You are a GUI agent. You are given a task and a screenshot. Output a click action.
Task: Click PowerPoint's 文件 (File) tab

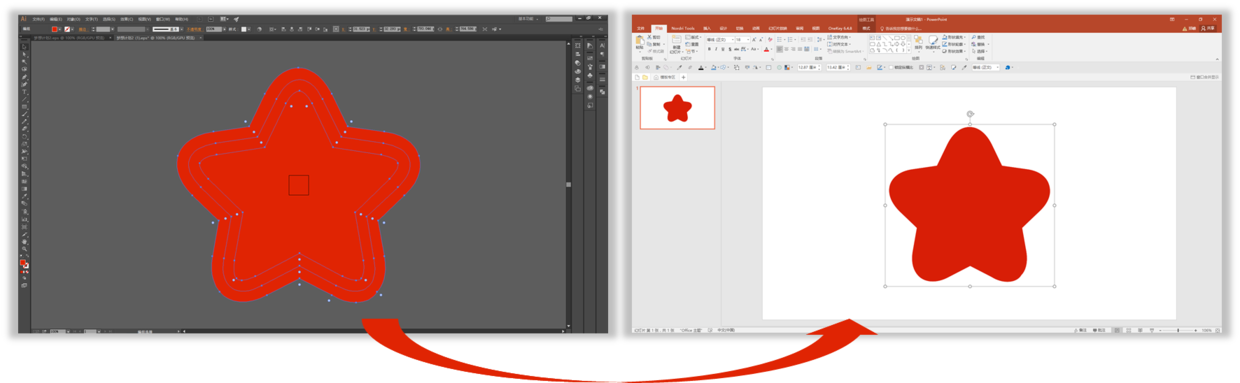point(640,28)
